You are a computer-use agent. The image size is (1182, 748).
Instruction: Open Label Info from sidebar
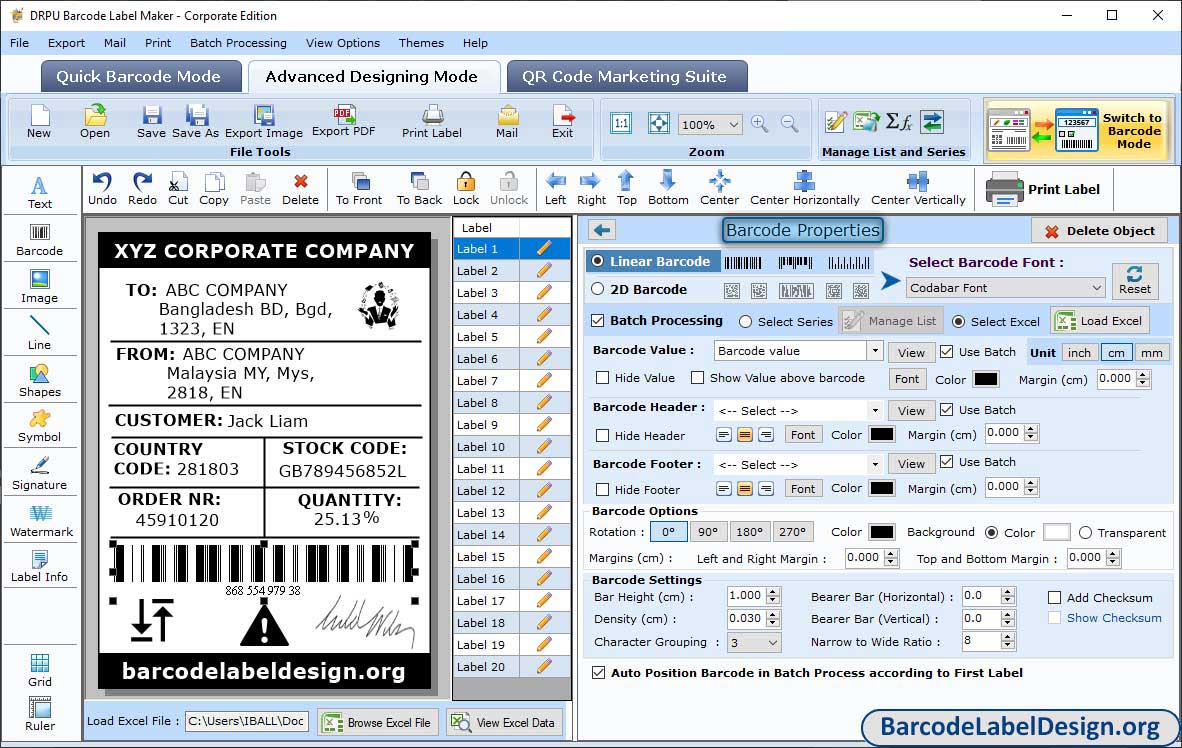(x=39, y=566)
